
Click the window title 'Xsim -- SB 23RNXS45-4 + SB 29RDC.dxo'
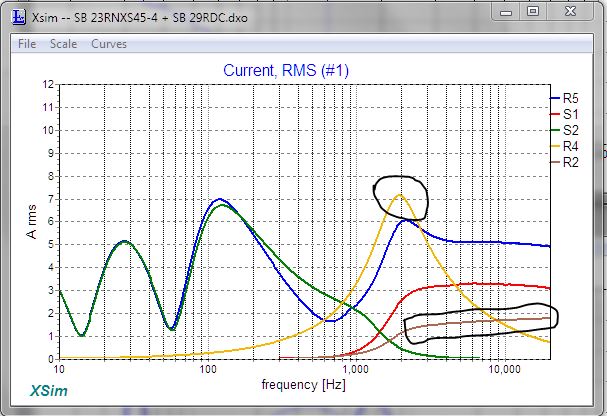coord(140,18)
